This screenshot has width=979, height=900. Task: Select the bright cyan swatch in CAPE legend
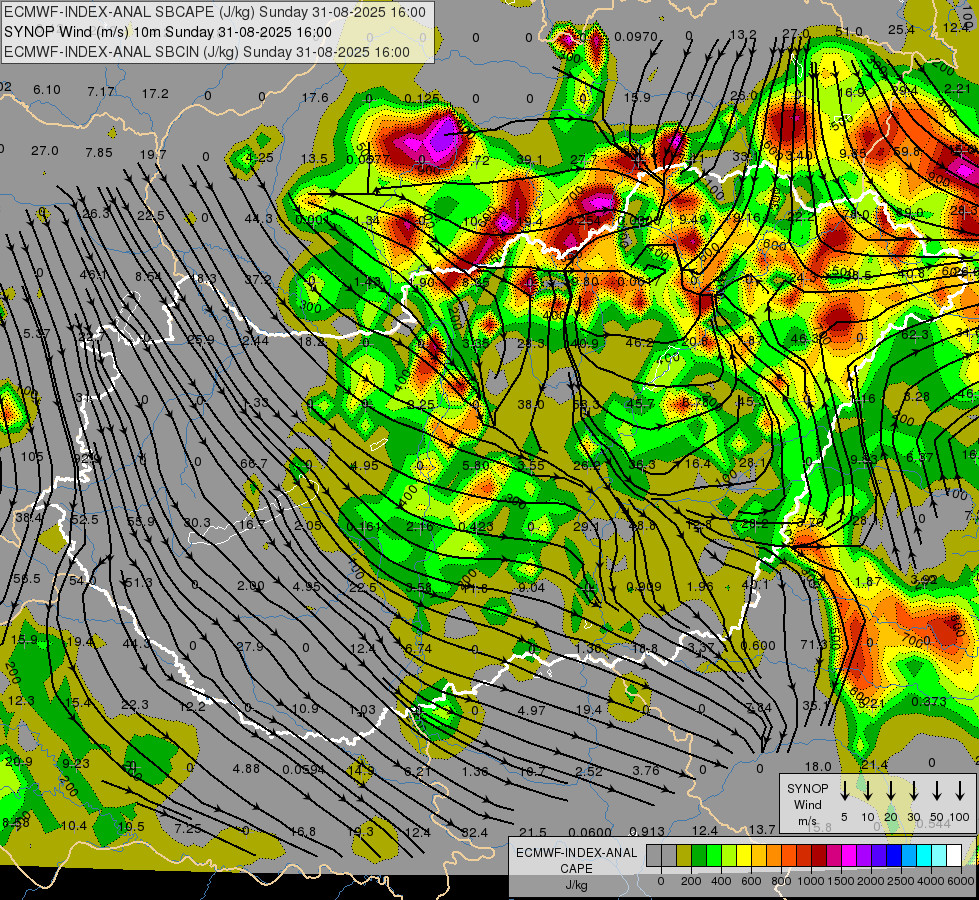point(924,856)
